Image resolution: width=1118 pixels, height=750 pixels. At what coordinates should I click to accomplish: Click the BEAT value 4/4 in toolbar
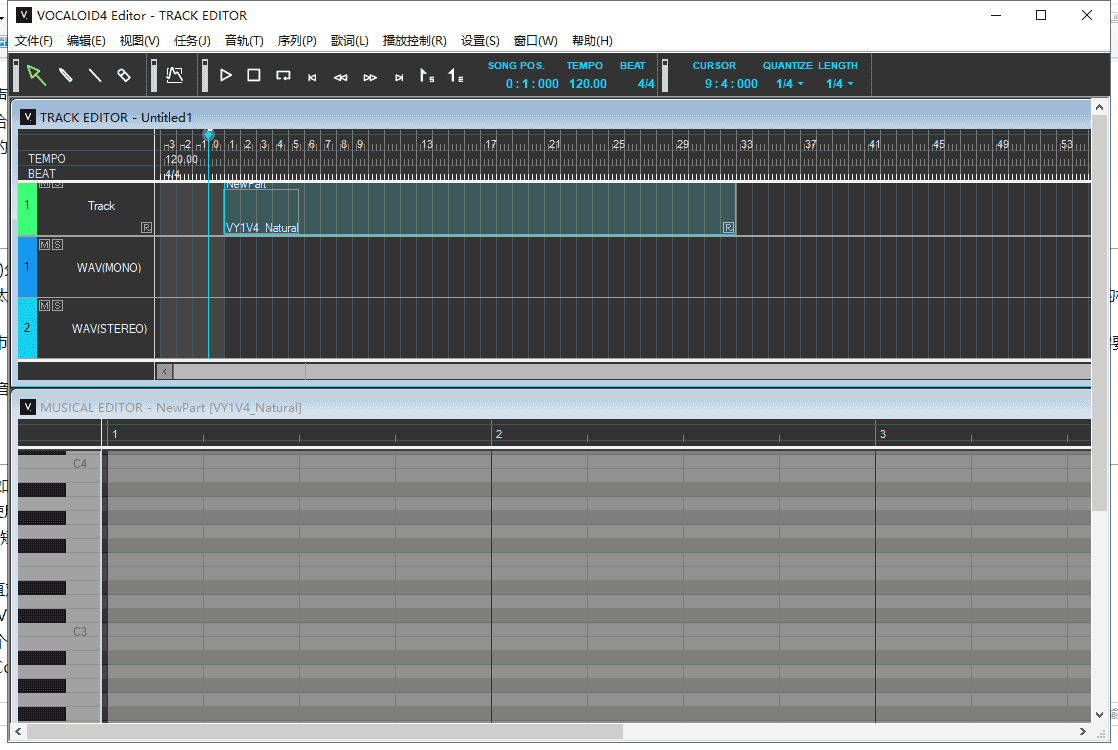[646, 83]
